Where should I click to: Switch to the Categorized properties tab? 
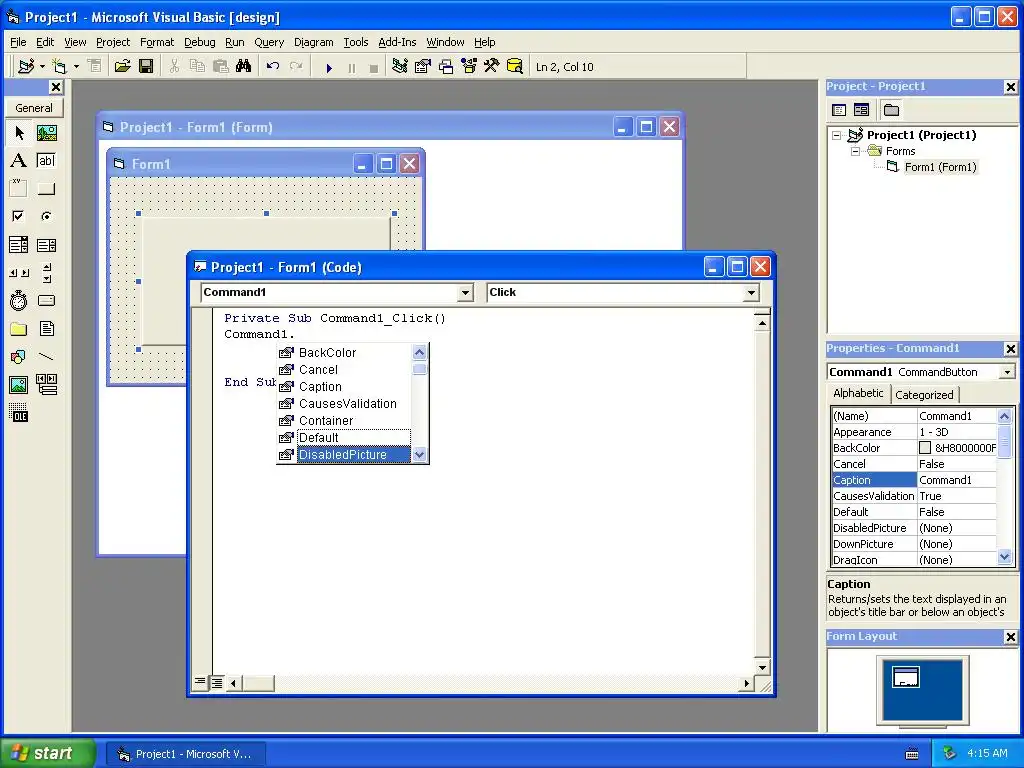click(x=924, y=394)
